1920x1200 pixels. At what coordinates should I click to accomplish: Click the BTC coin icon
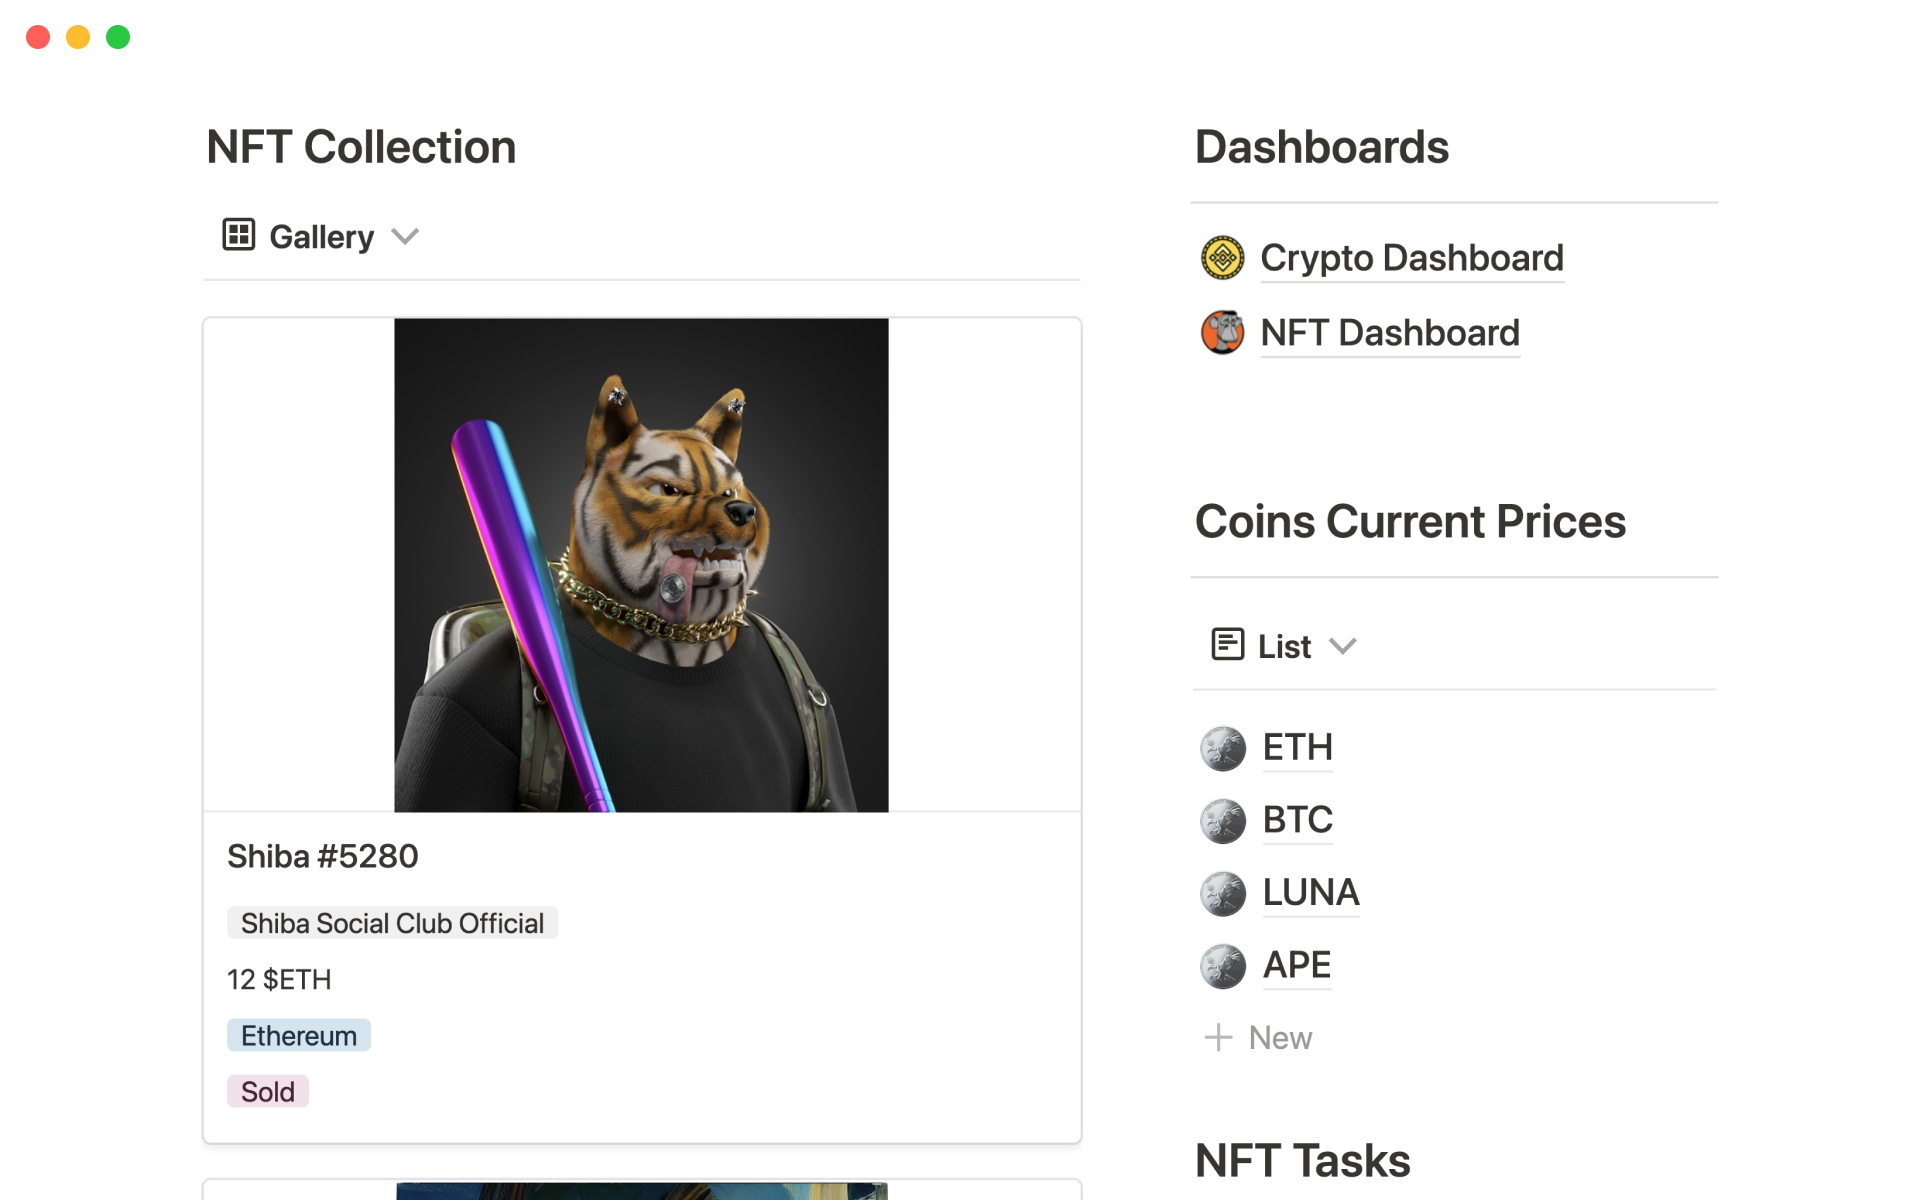(x=1222, y=821)
